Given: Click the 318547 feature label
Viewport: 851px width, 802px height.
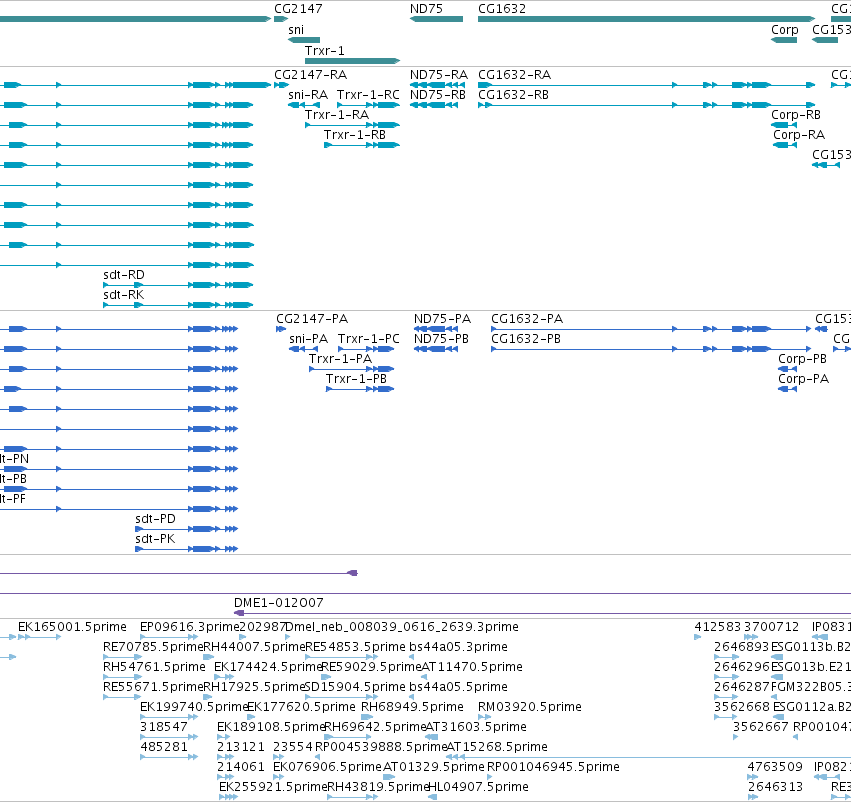Looking at the screenshot, I should point(163,727).
